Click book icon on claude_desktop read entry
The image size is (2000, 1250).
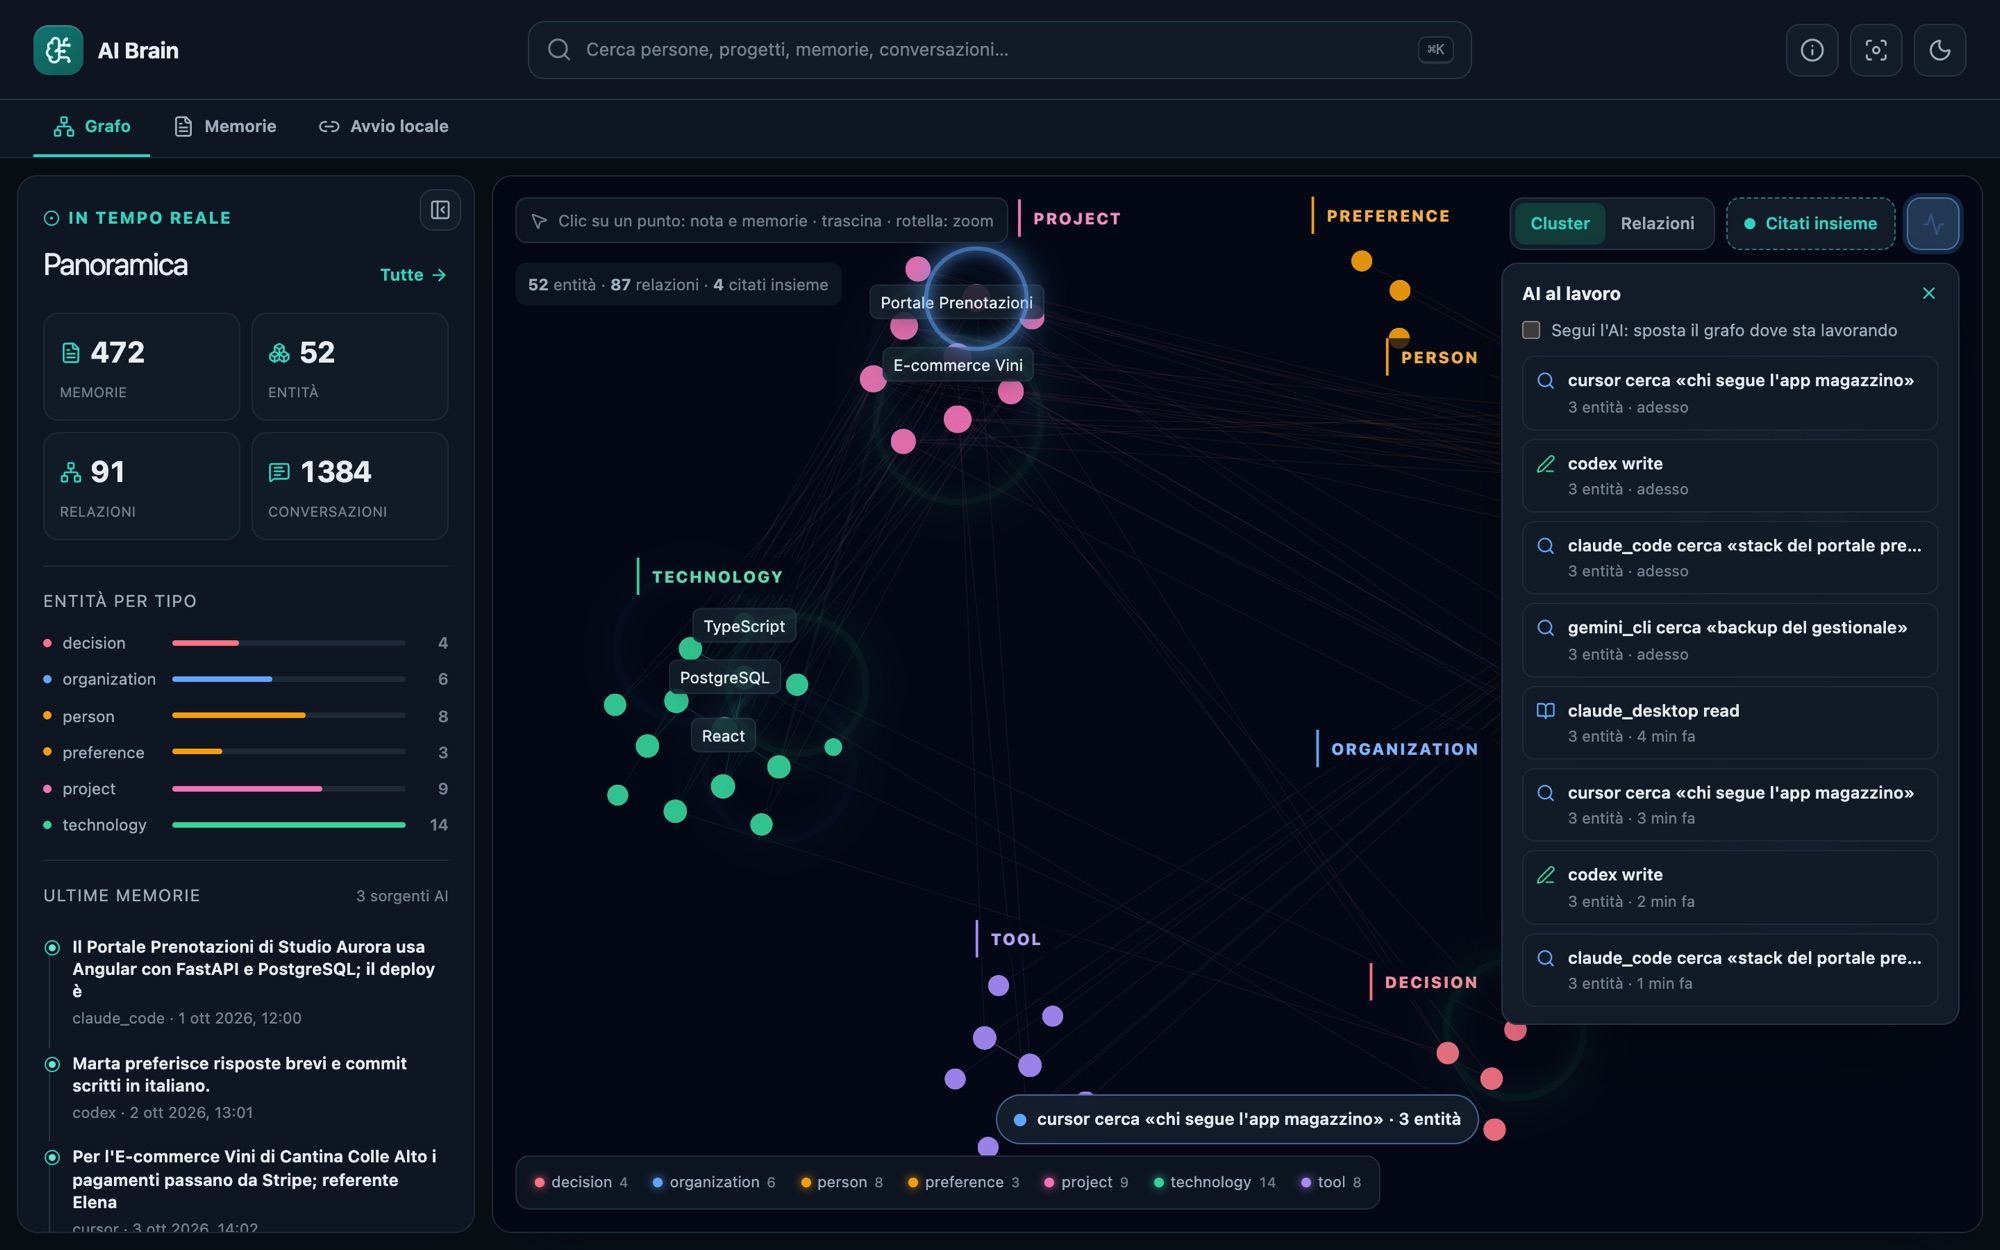point(1546,711)
